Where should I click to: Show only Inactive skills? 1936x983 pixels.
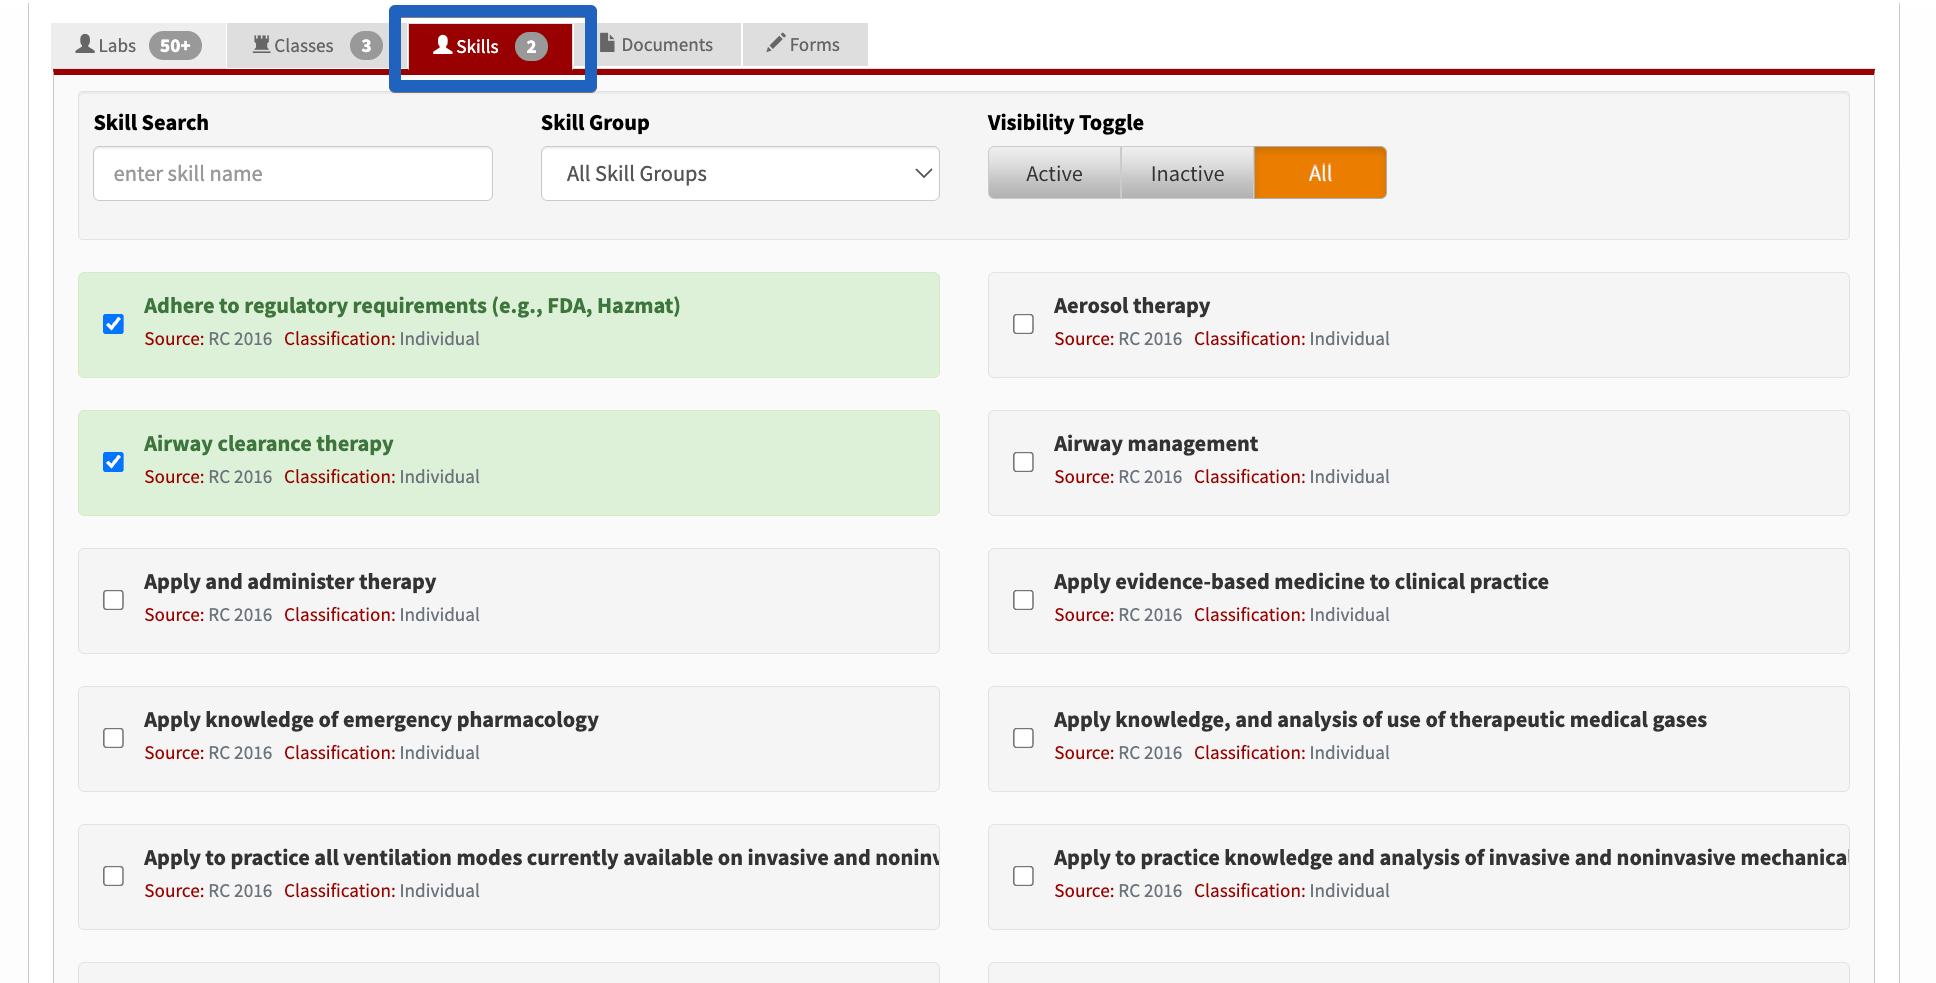(x=1187, y=173)
